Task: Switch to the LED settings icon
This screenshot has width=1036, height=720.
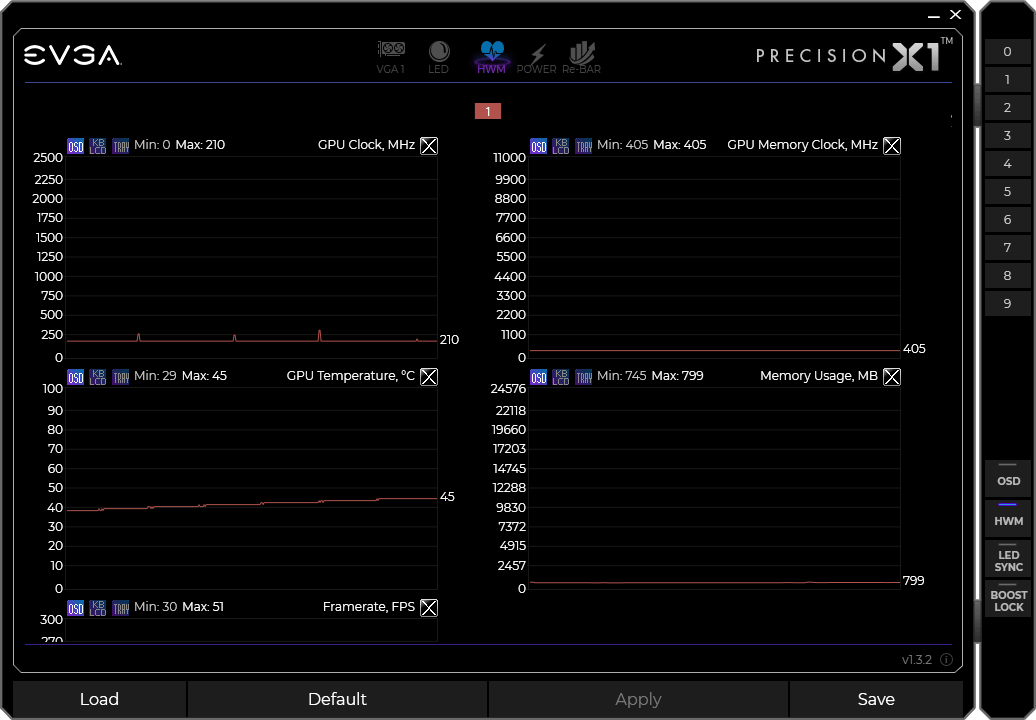Action: (439, 56)
